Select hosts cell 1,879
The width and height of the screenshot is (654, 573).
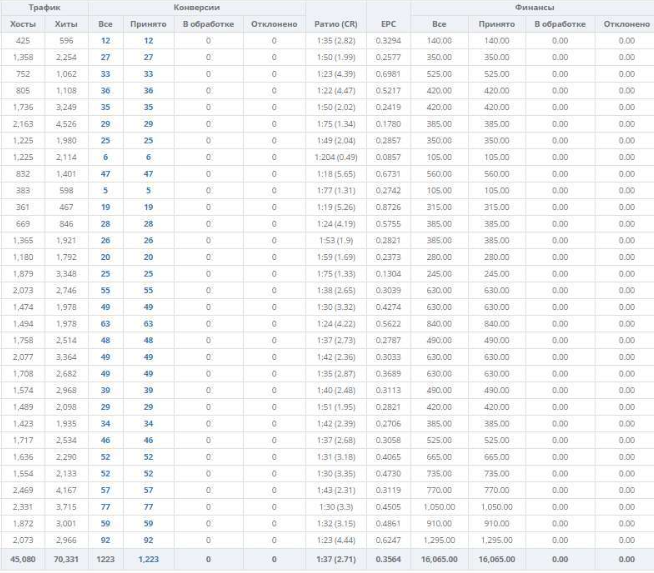tap(23, 274)
